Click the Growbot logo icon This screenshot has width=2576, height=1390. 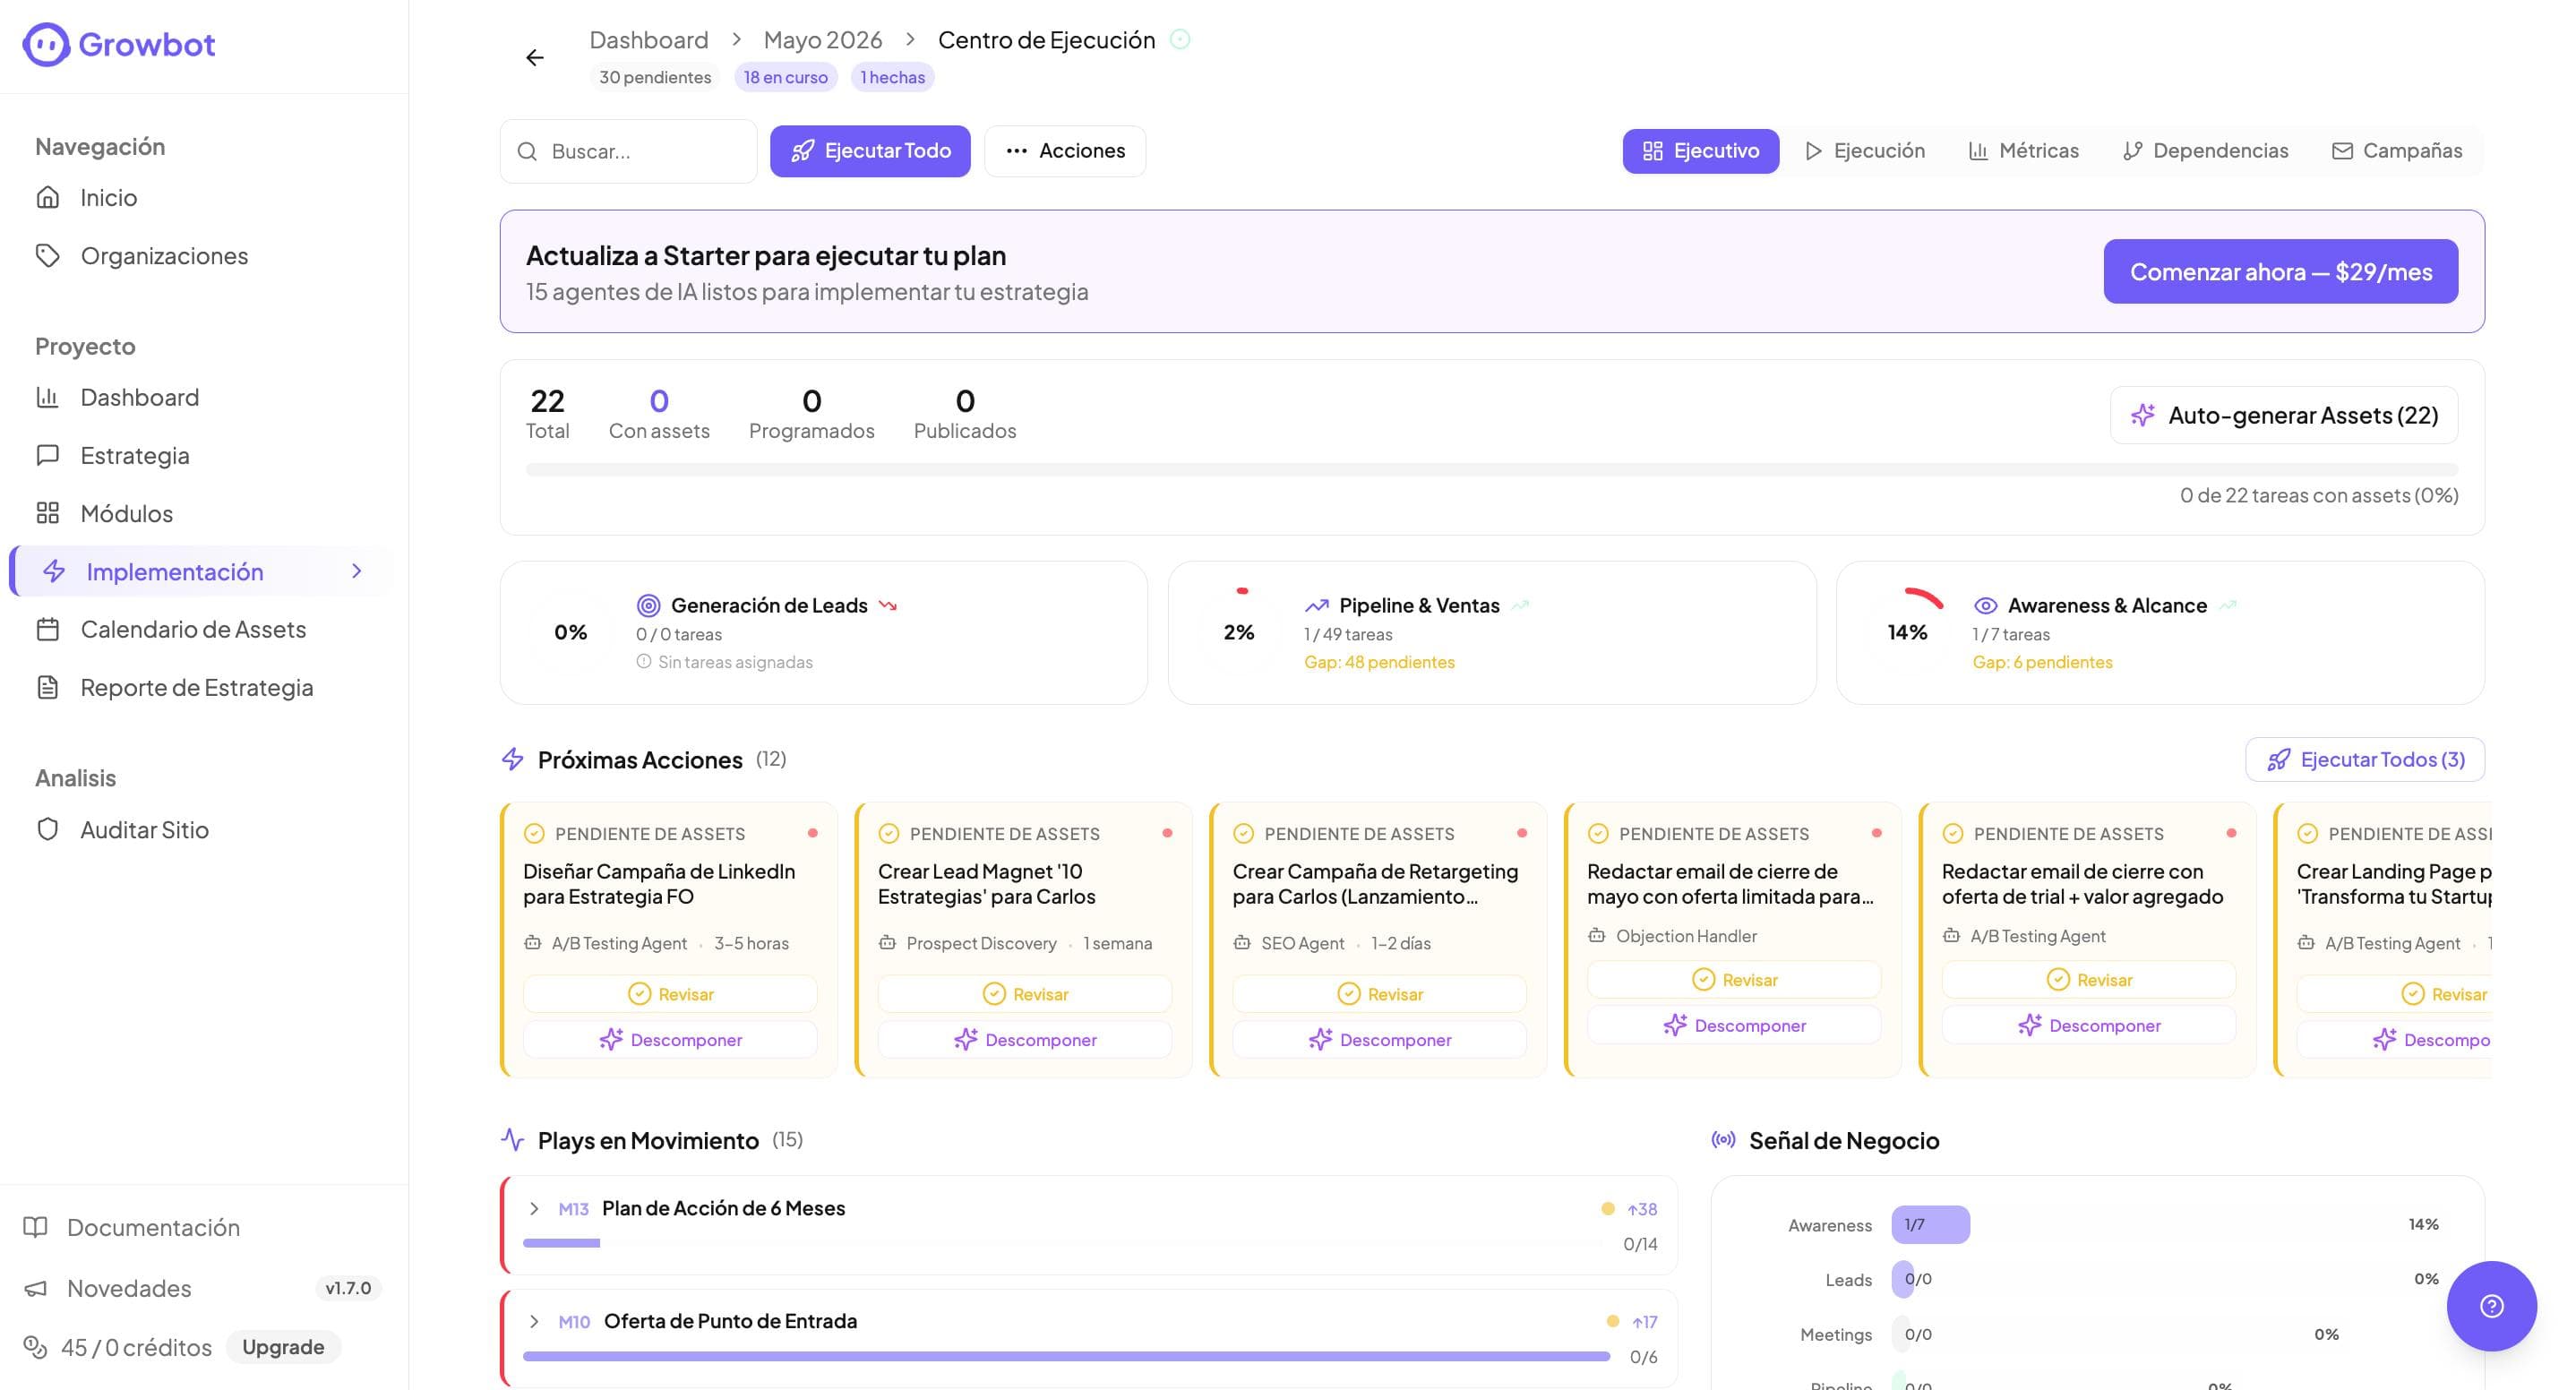[46, 44]
